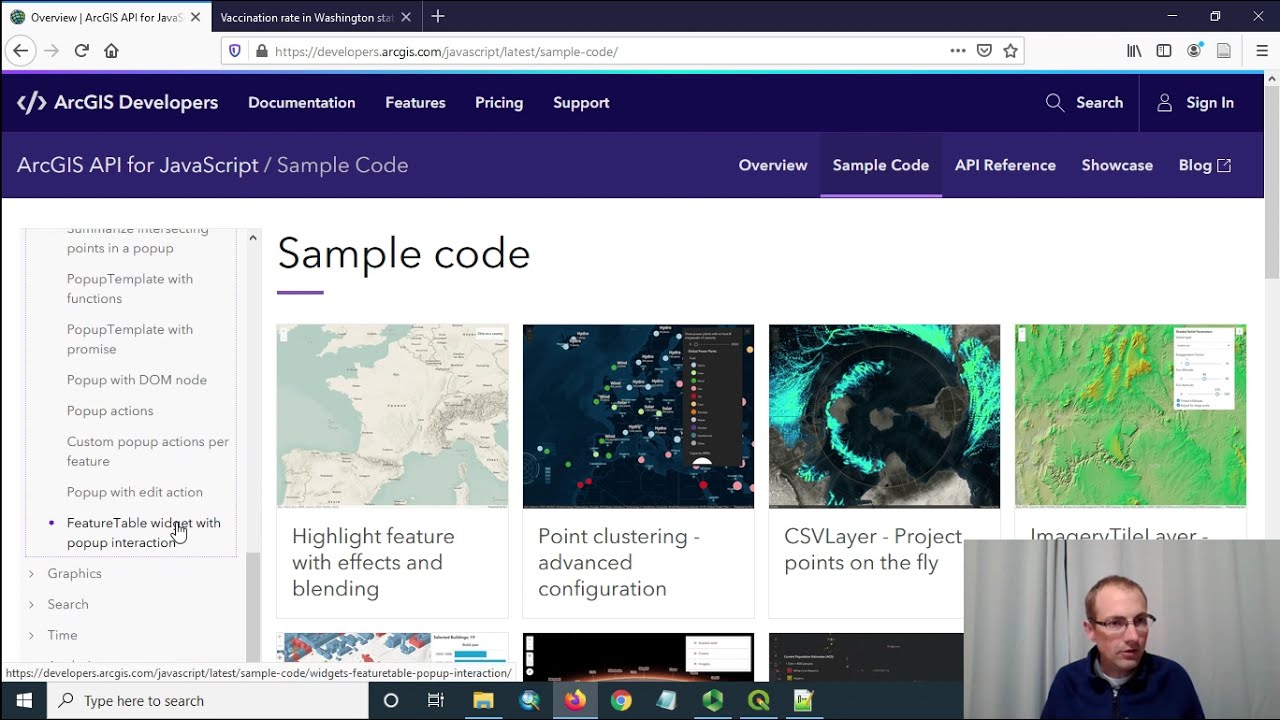Open Cortana circle icon
Viewport: 1280px width, 720px height.
[391, 701]
